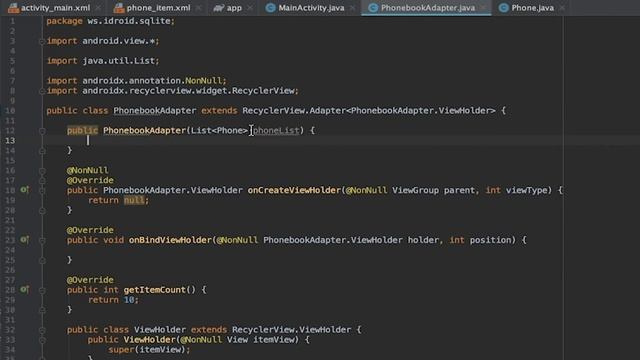The height and width of the screenshot is (360, 640).
Task: Click the activity_main.xml file icon
Action: [x=13, y=8]
